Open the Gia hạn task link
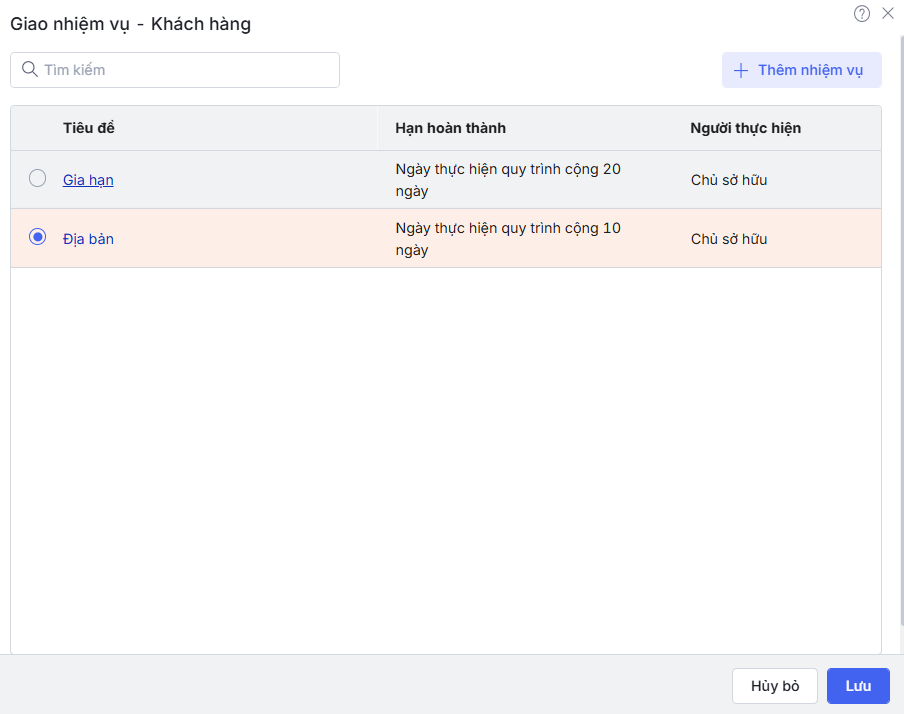 point(88,180)
